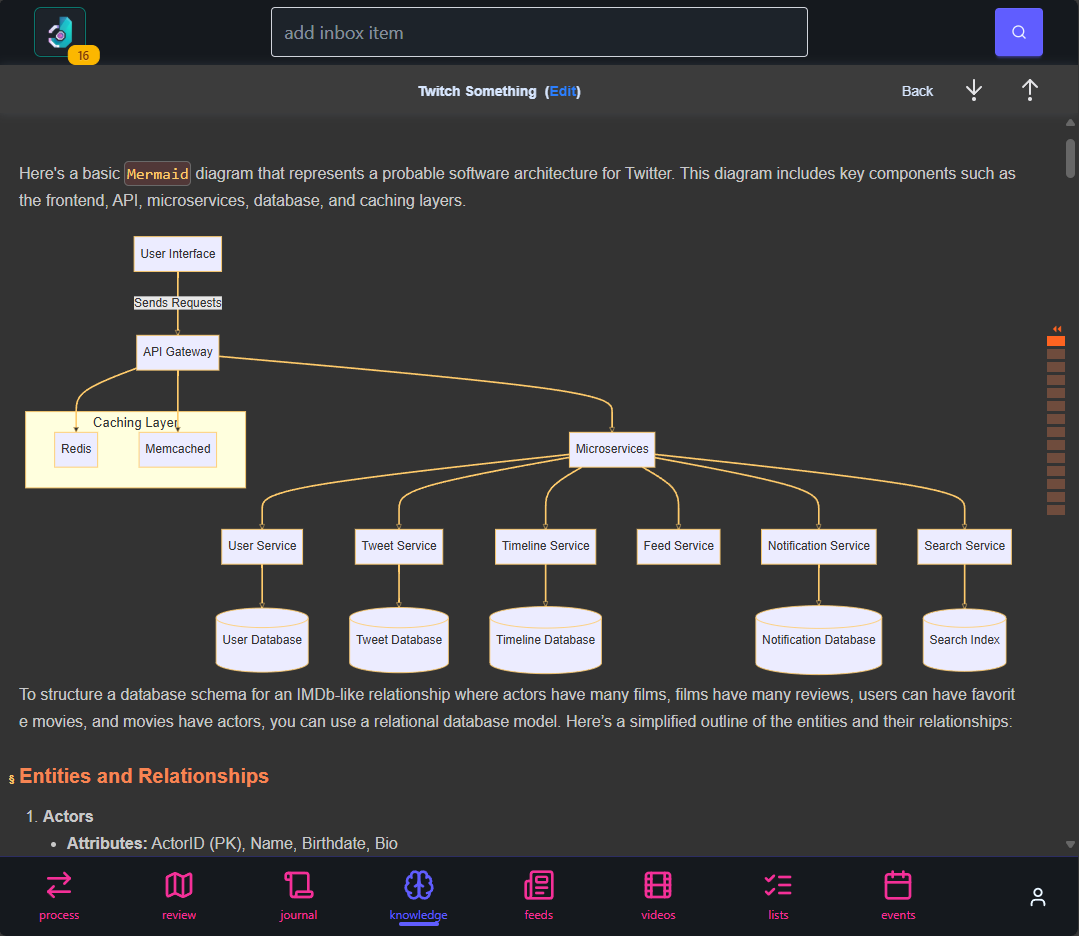
Task: Click the Tweet Service node
Action: [x=399, y=546]
